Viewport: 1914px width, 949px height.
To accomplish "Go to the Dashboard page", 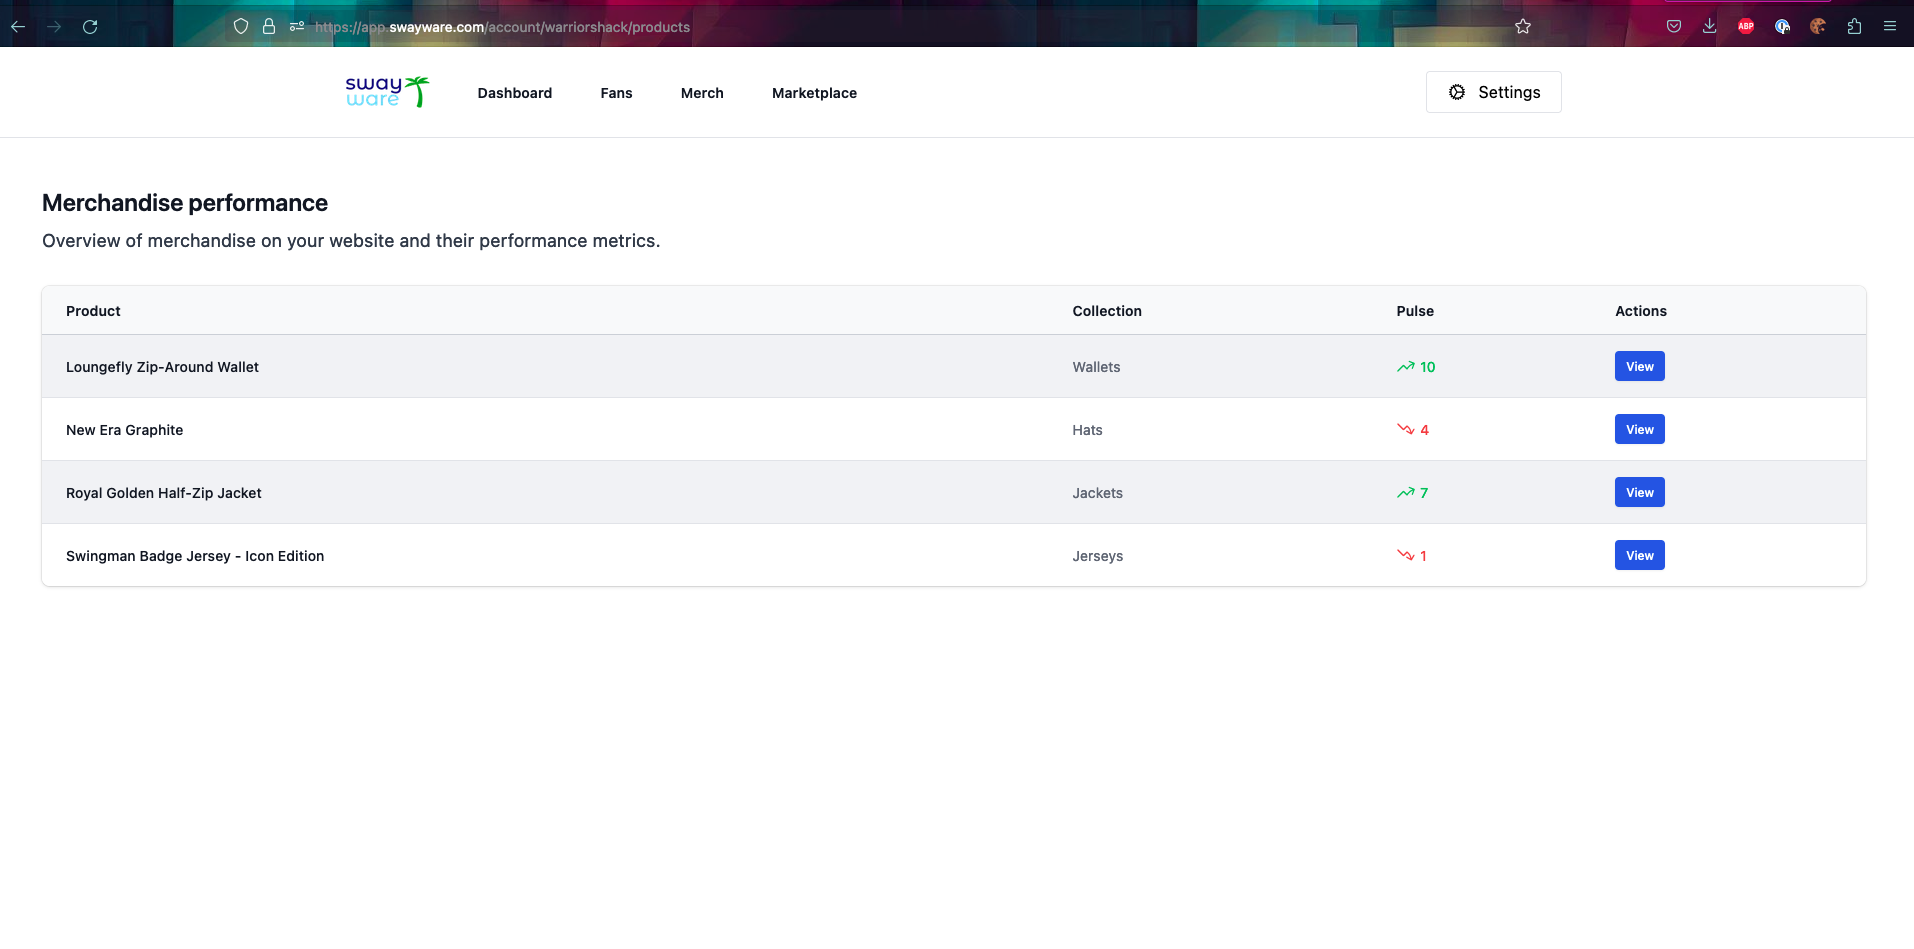I will [x=515, y=93].
